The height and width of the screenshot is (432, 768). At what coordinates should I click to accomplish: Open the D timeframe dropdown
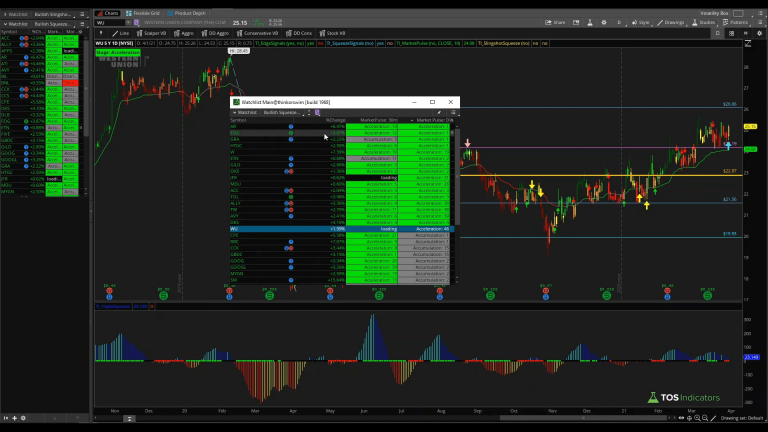621,23
